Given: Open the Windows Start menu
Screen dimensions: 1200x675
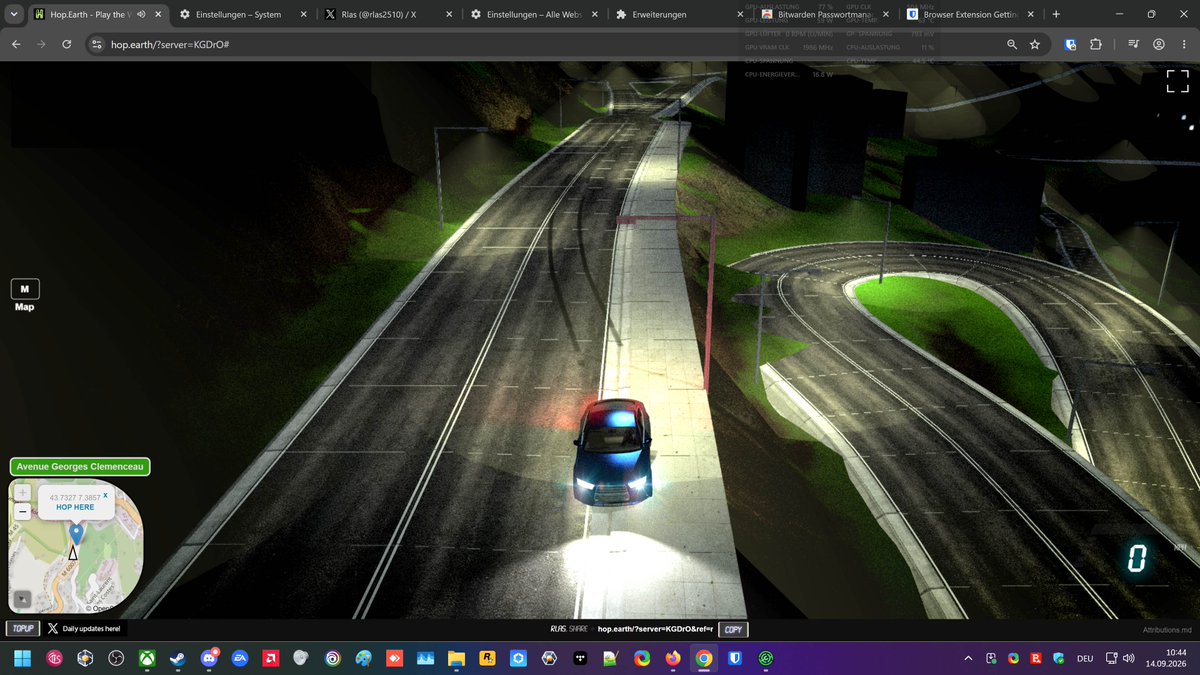Looking at the screenshot, I should [23, 659].
